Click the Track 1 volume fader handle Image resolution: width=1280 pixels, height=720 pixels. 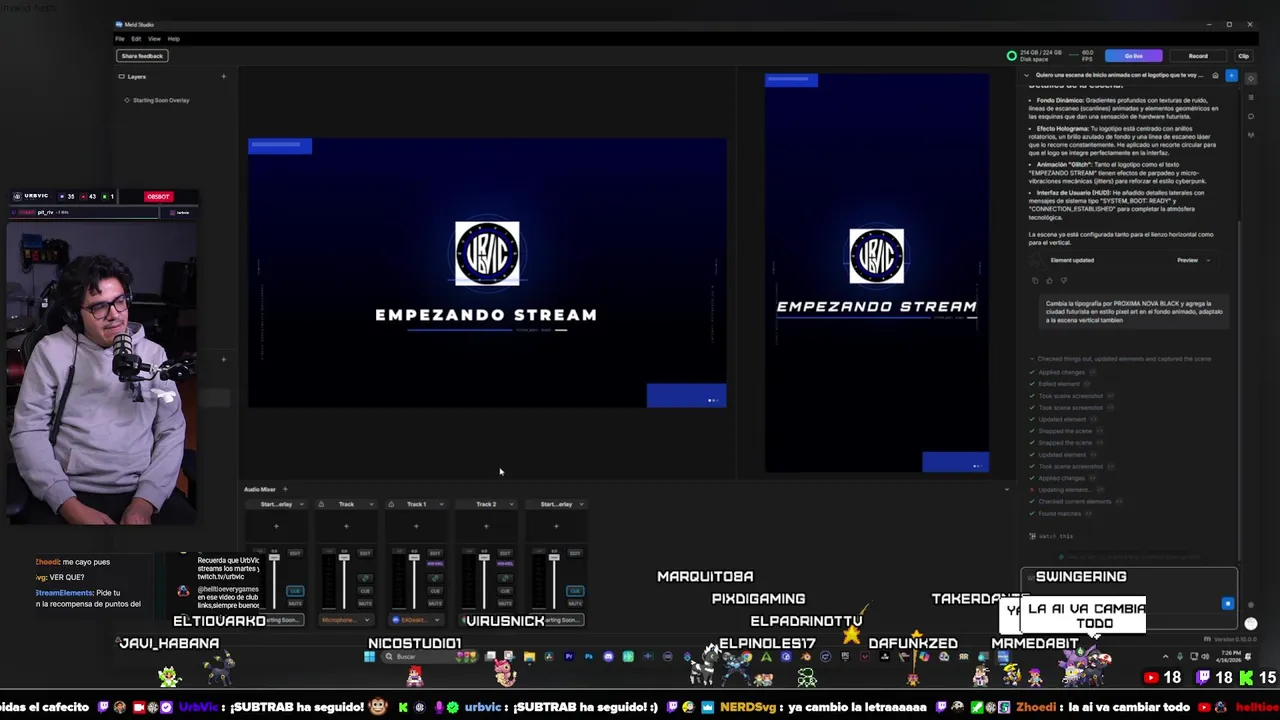414,557
